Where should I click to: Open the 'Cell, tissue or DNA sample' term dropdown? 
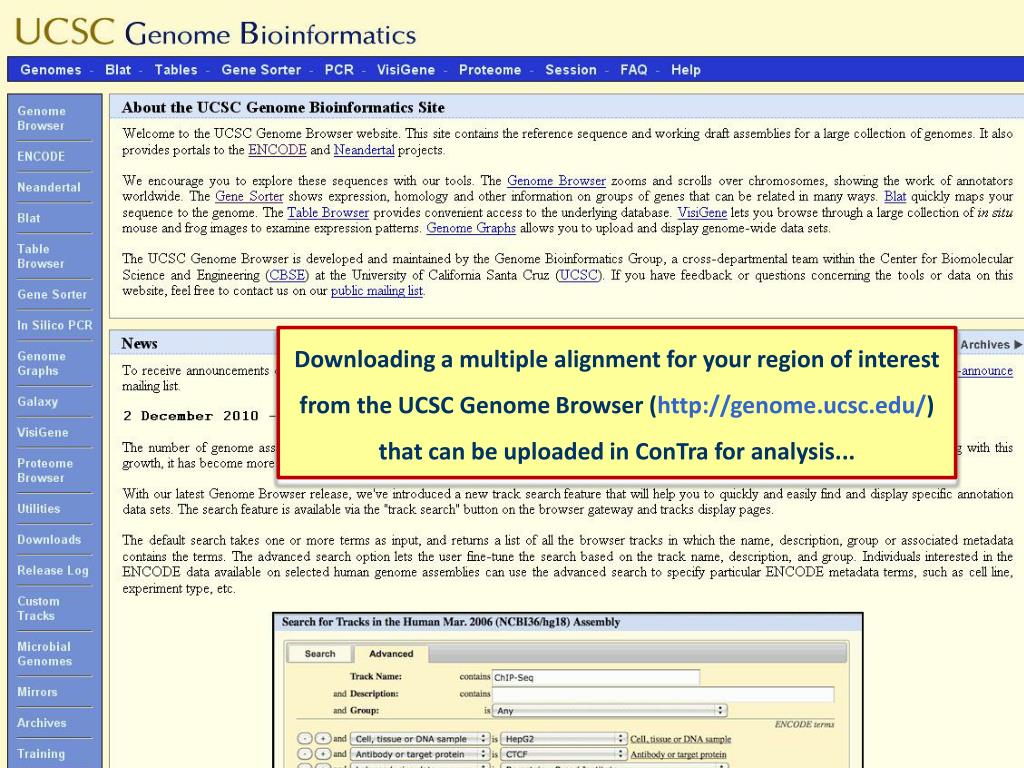420,739
